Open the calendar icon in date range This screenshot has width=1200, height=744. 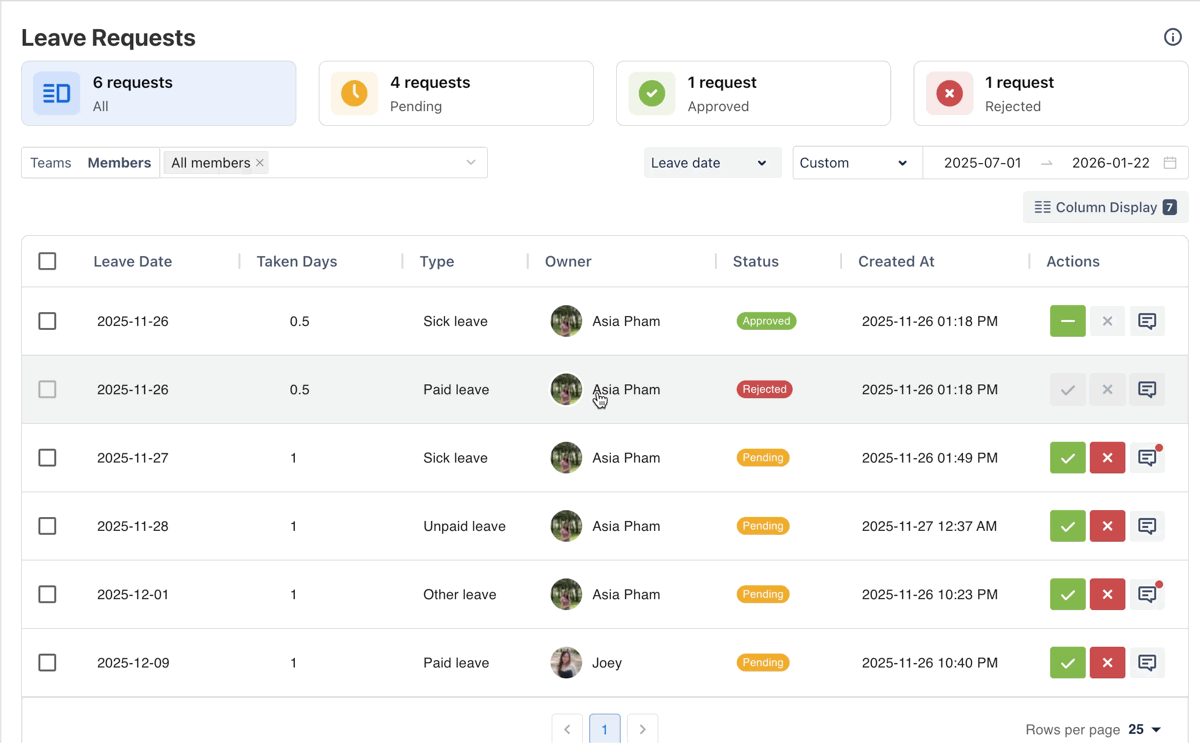pyautogui.click(x=1170, y=163)
